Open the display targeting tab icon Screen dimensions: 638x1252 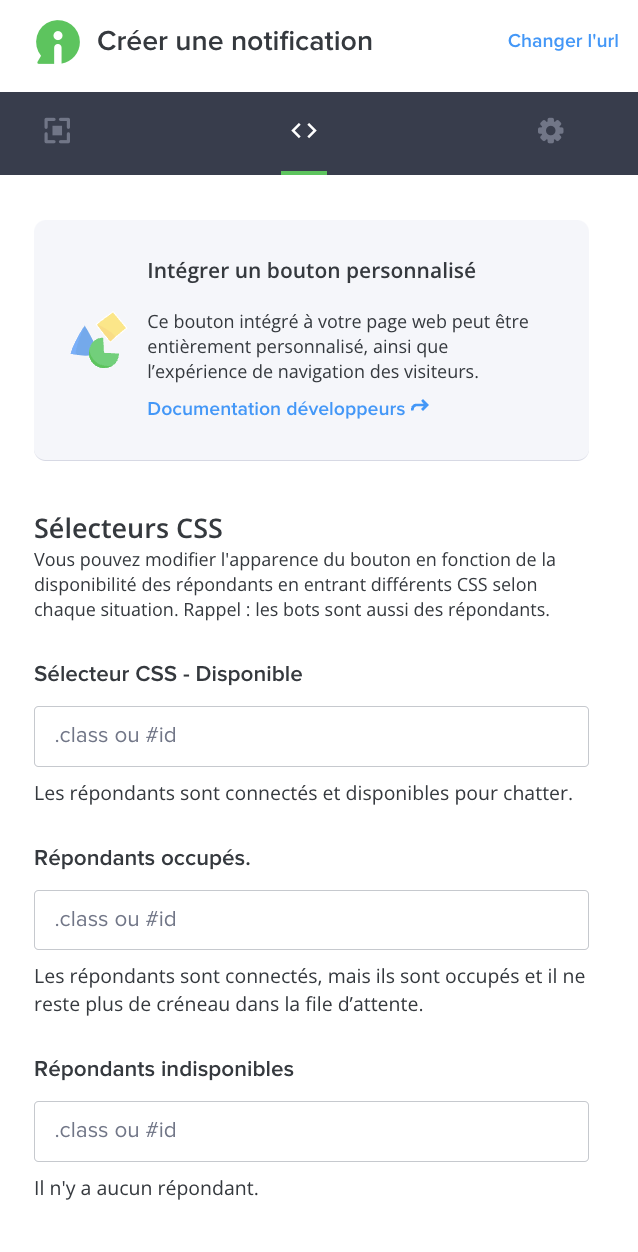coord(57,130)
